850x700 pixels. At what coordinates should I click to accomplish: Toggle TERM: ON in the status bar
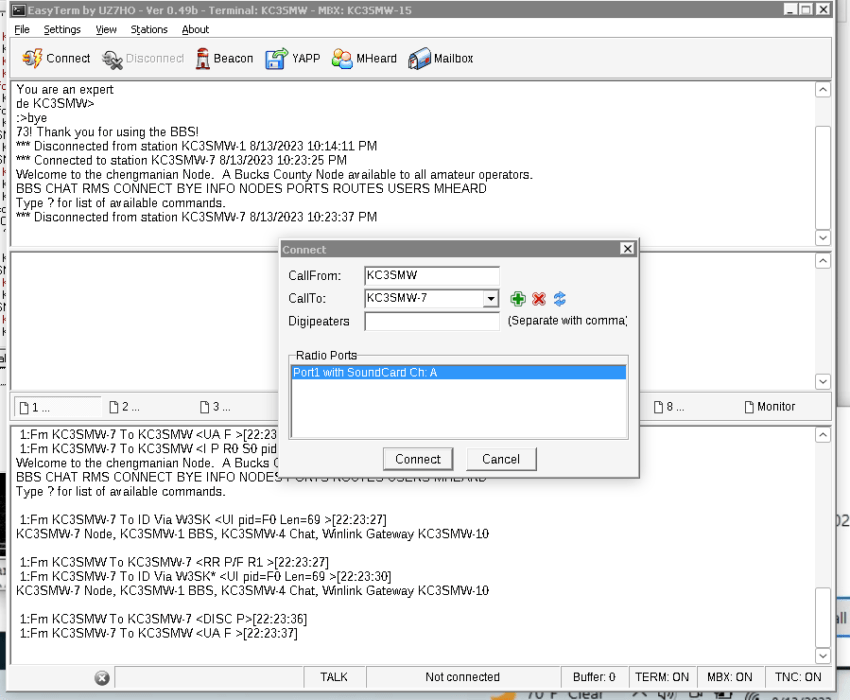click(x=661, y=677)
